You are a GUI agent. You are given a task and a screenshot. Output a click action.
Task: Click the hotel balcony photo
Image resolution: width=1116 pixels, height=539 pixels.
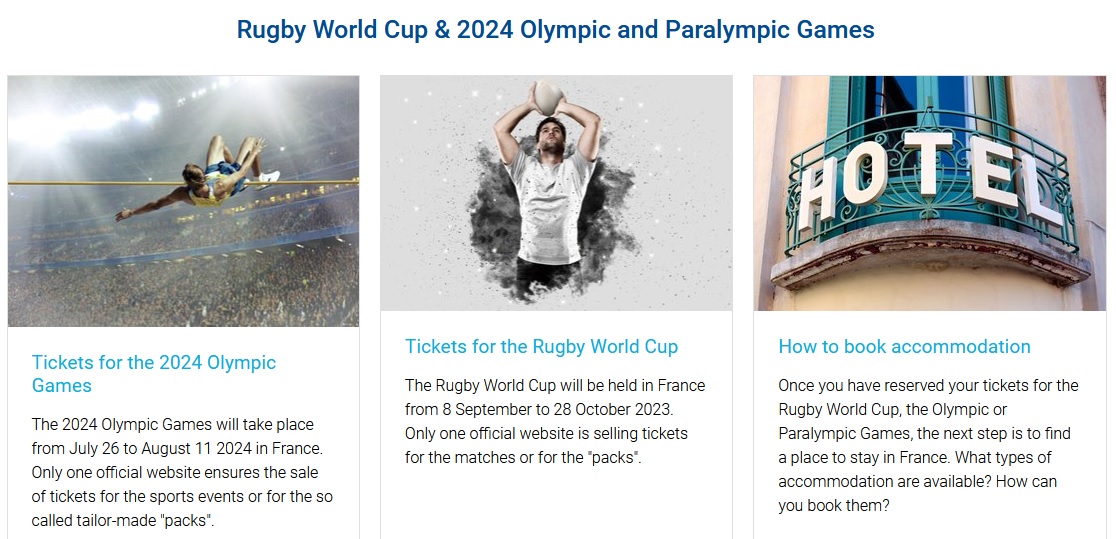930,193
